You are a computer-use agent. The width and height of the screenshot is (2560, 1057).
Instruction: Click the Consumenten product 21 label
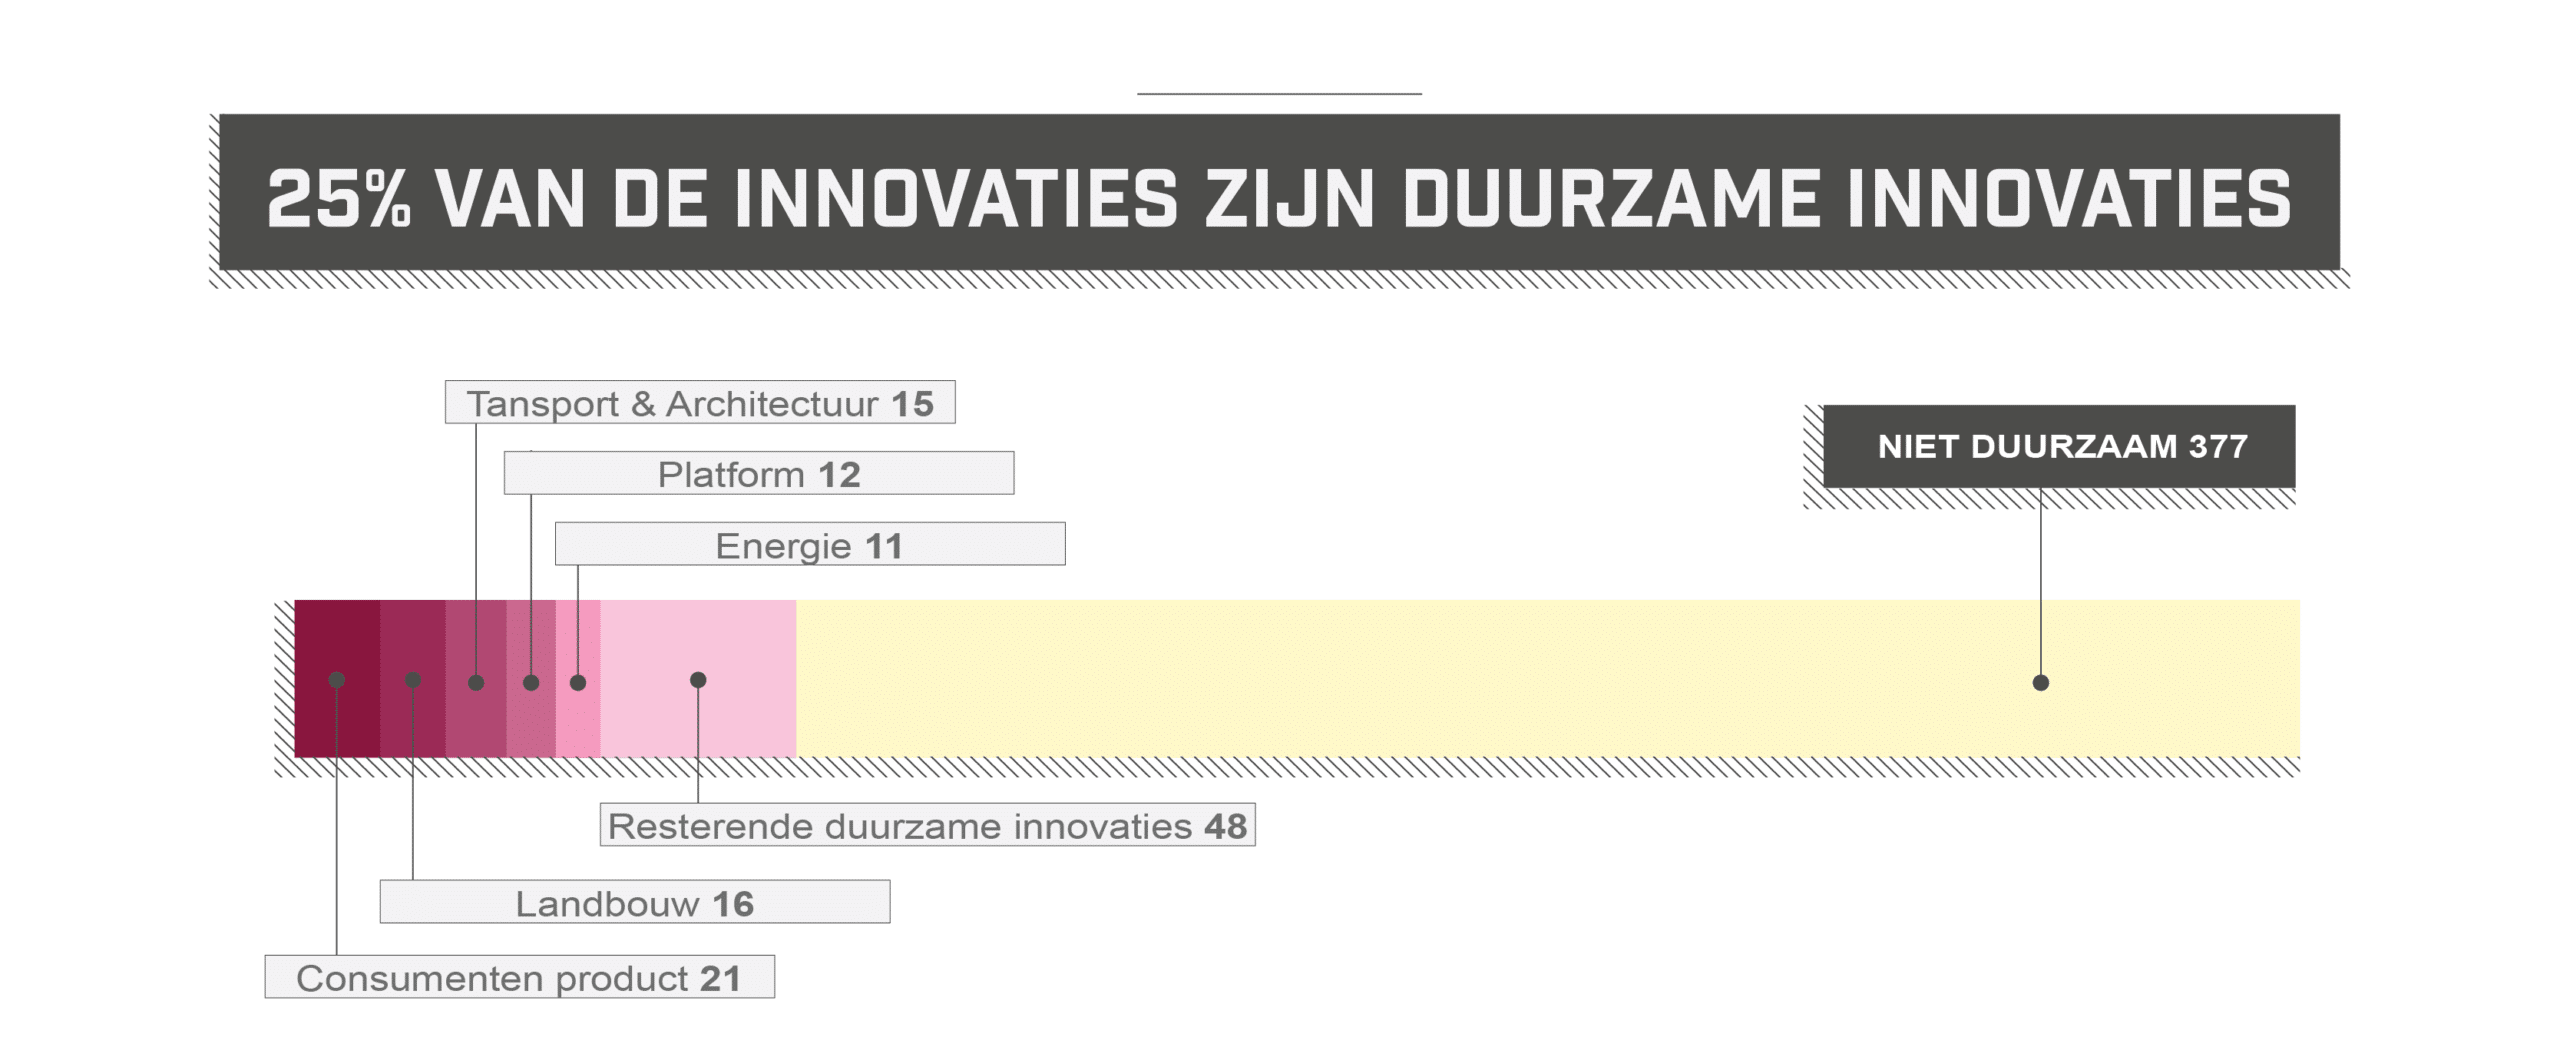pyautogui.click(x=519, y=976)
